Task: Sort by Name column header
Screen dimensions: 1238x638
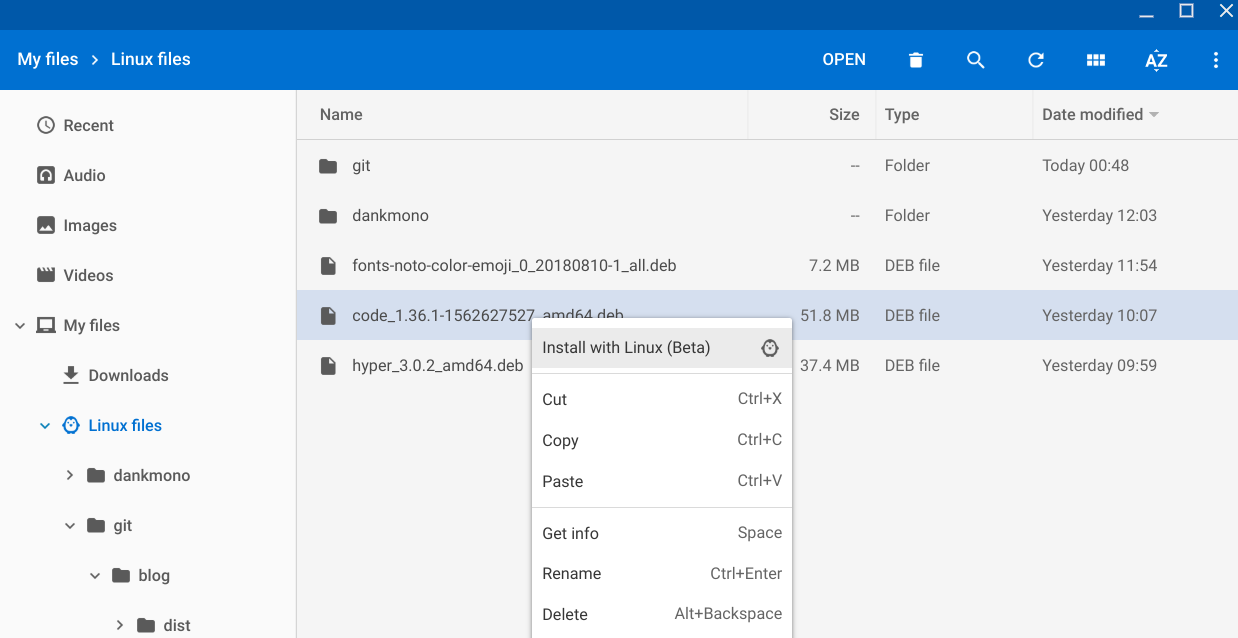Action: click(341, 114)
